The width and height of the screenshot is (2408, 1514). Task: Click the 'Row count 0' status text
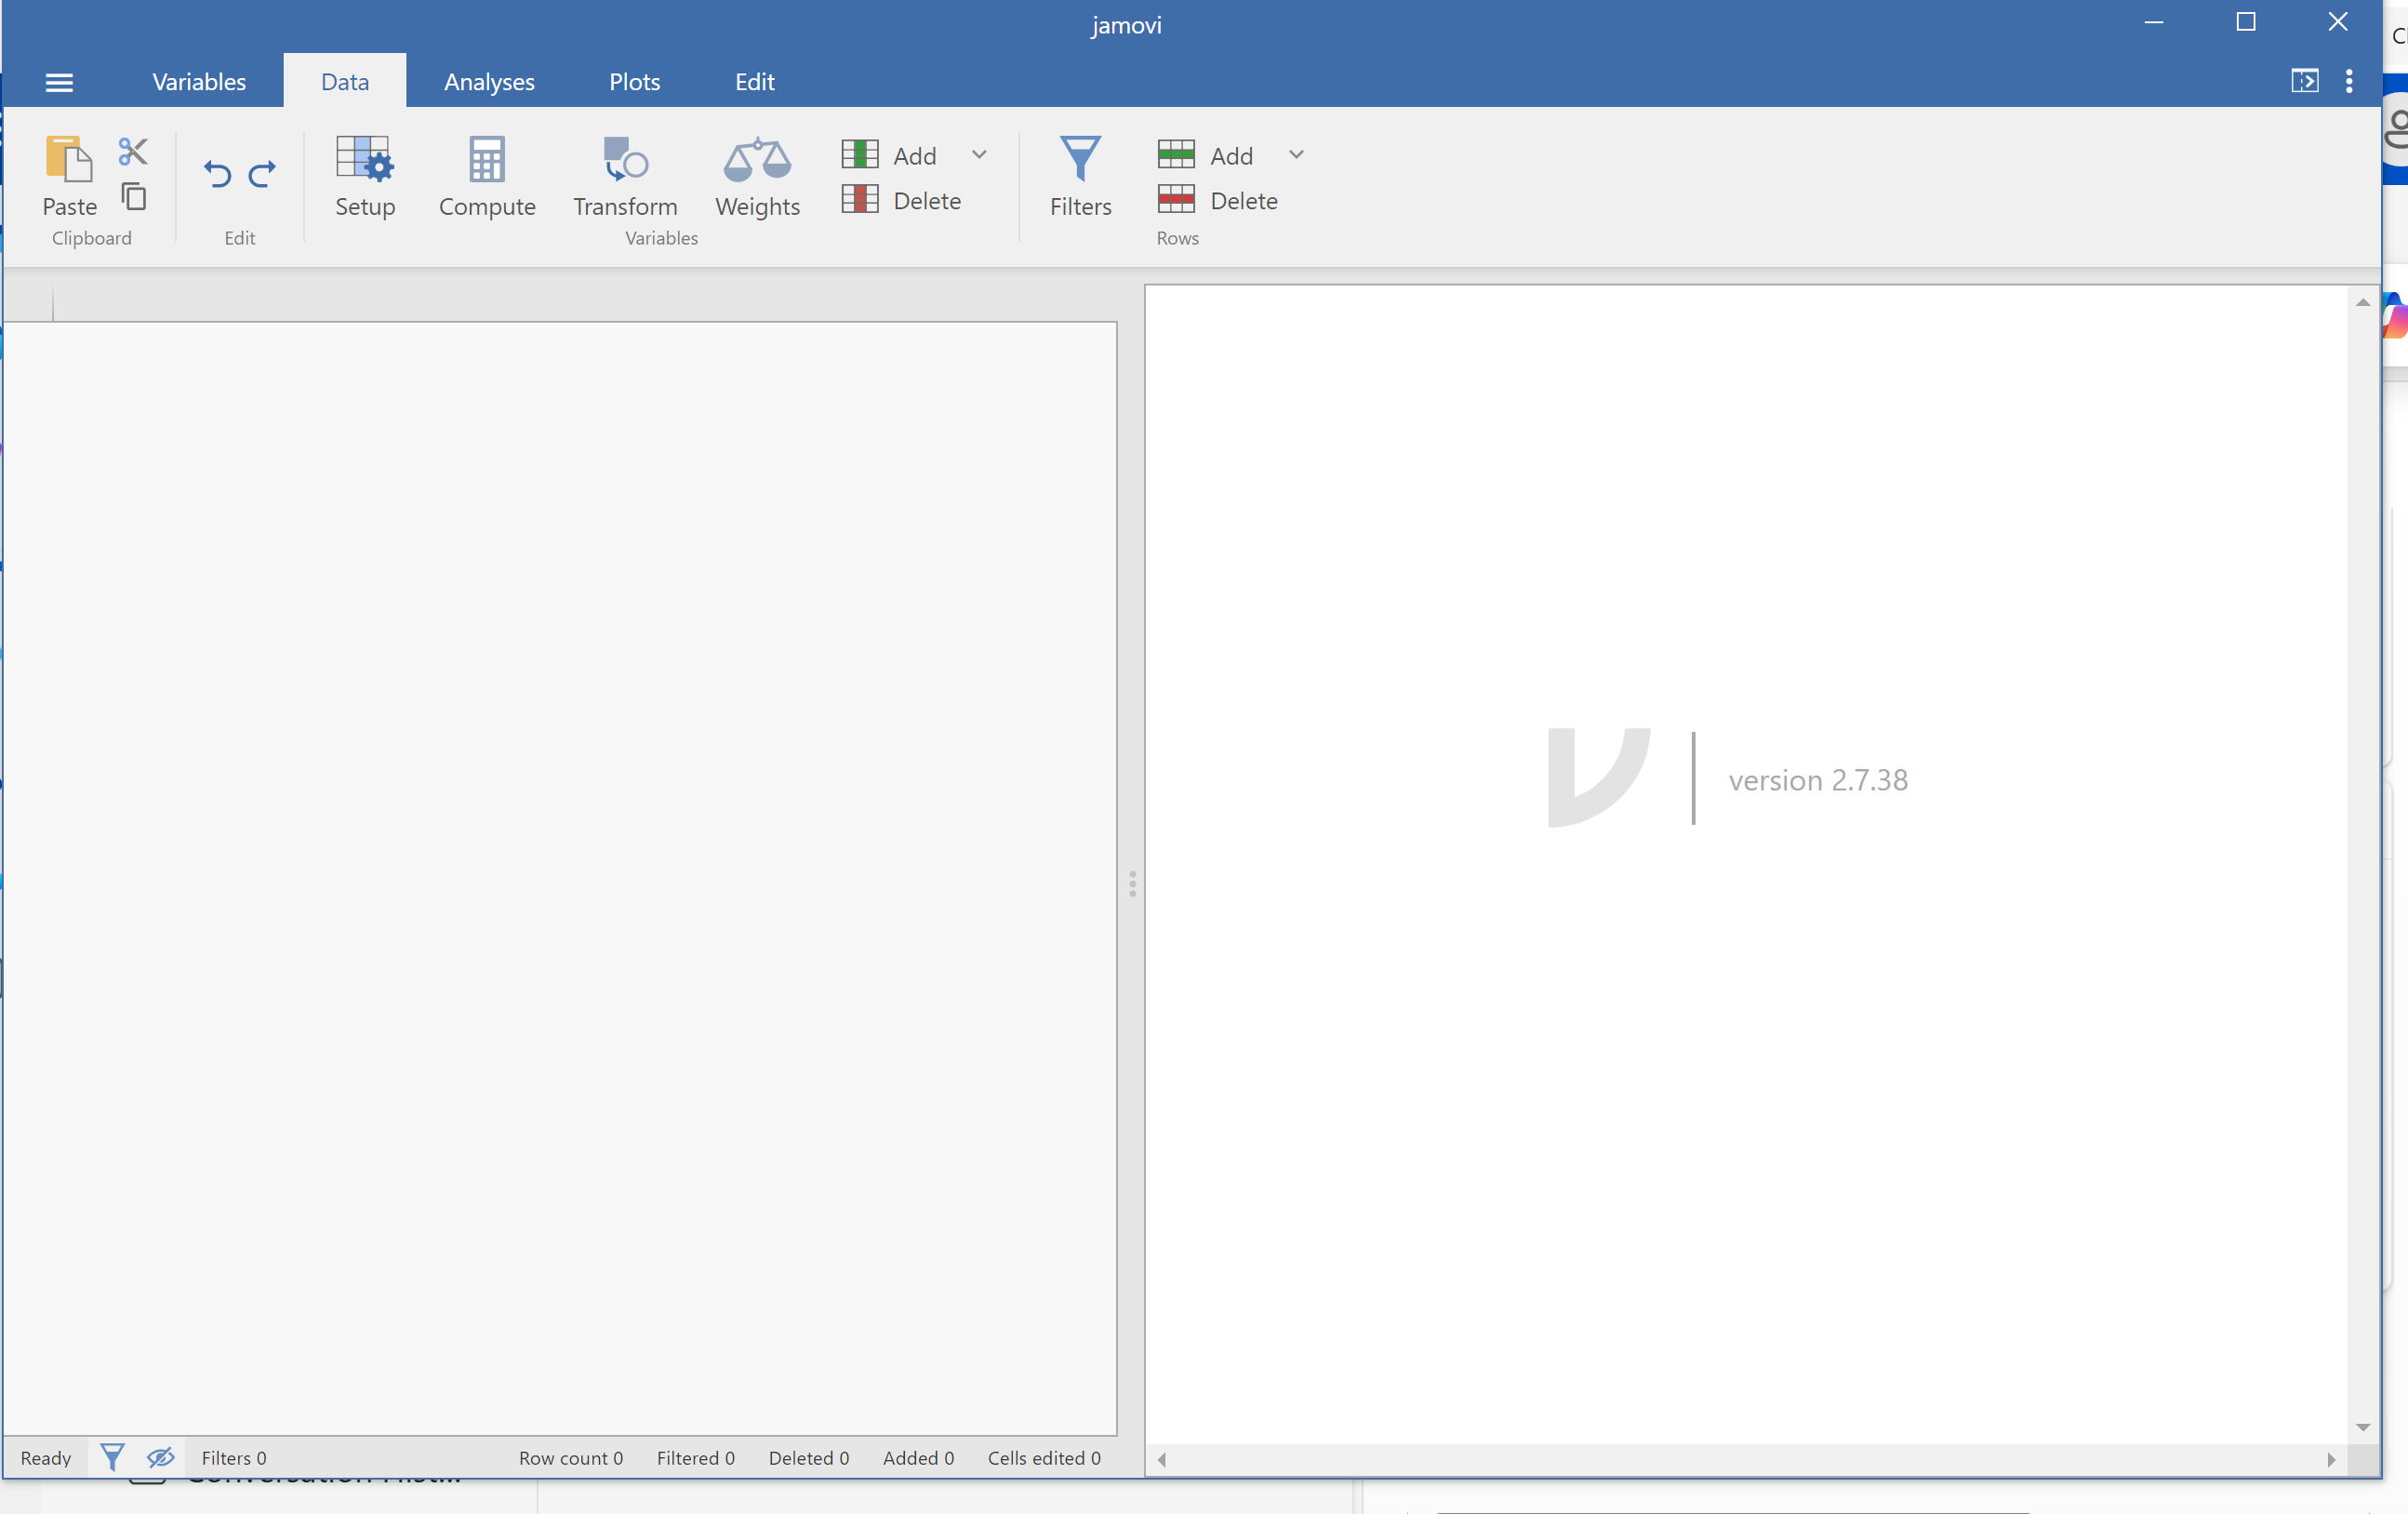[571, 1458]
